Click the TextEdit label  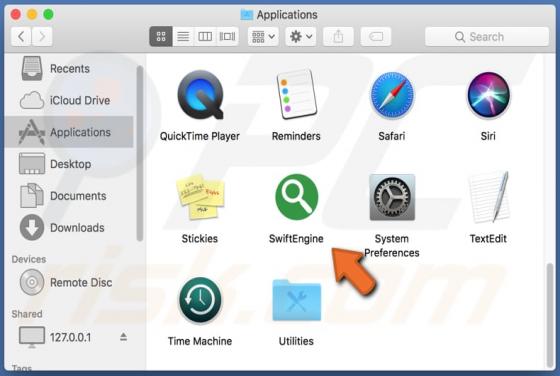(x=488, y=239)
